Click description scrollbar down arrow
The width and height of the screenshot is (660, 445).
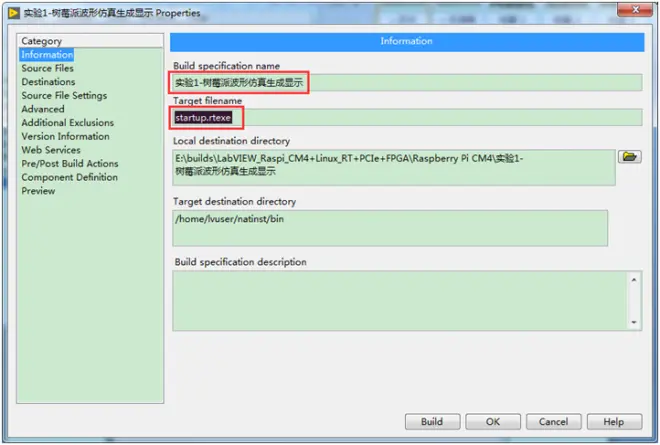pos(633,322)
